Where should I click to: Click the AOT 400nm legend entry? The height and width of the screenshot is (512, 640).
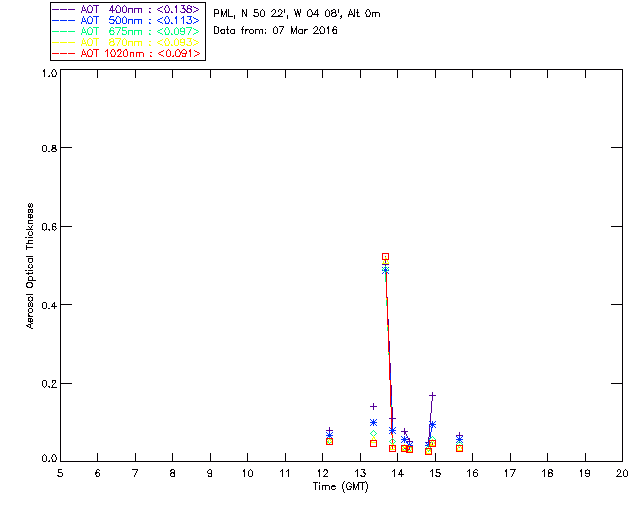click(x=126, y=9)
